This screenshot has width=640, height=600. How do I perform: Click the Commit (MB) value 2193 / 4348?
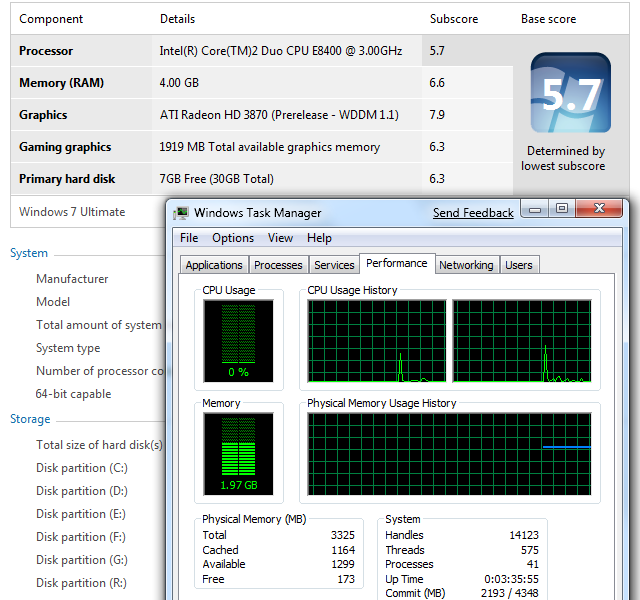tap(509, 593)
